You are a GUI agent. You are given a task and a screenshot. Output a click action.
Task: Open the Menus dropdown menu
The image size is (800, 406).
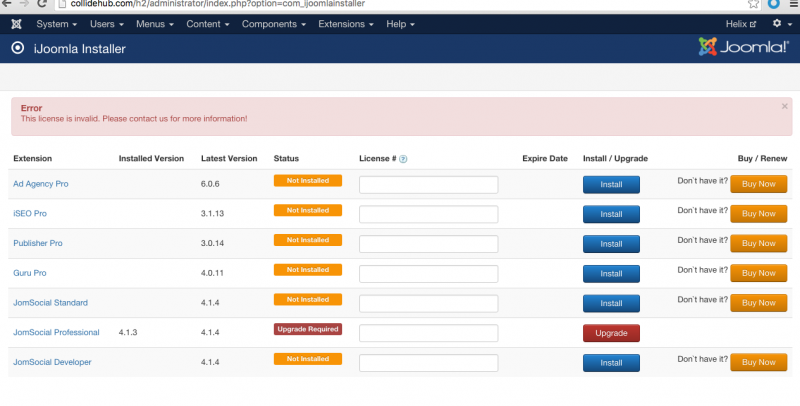click(x=155, y=24)
